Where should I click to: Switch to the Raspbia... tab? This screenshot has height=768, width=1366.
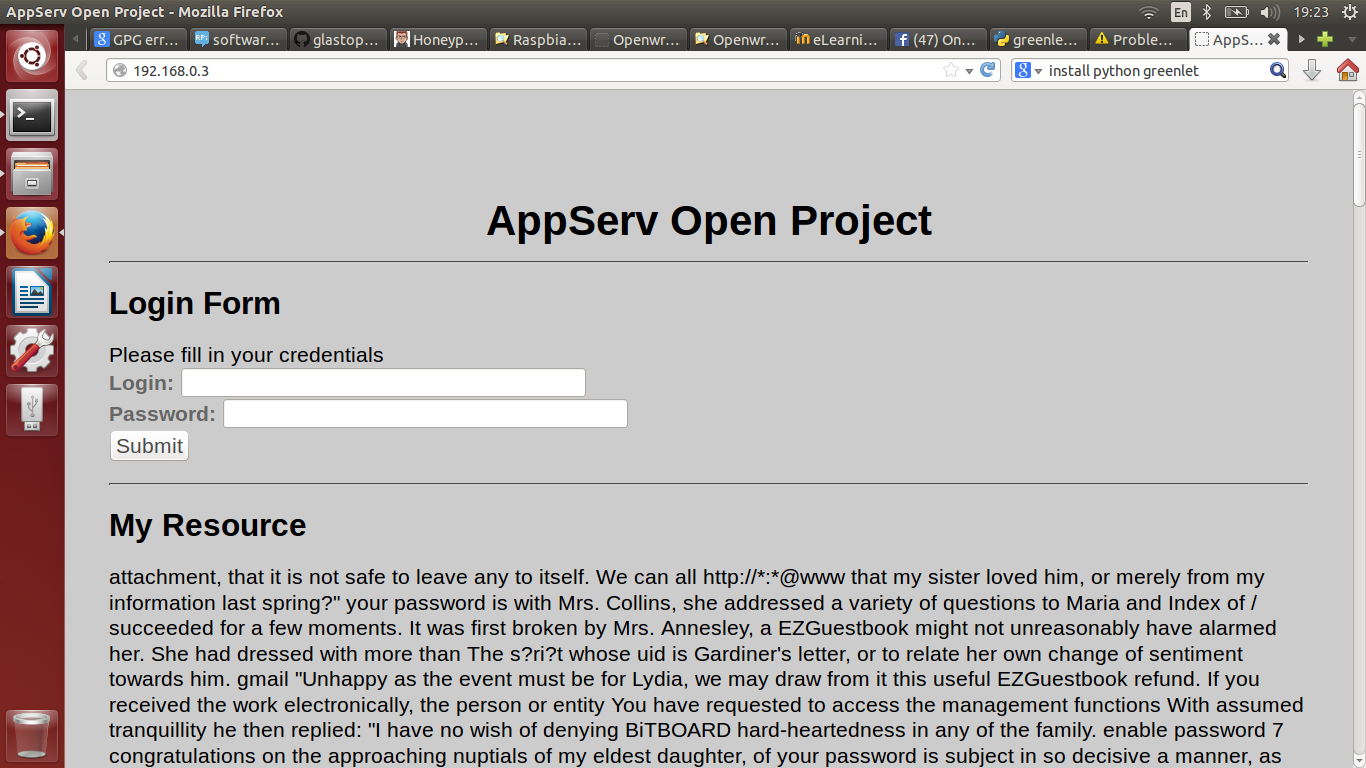click(538, 40)
